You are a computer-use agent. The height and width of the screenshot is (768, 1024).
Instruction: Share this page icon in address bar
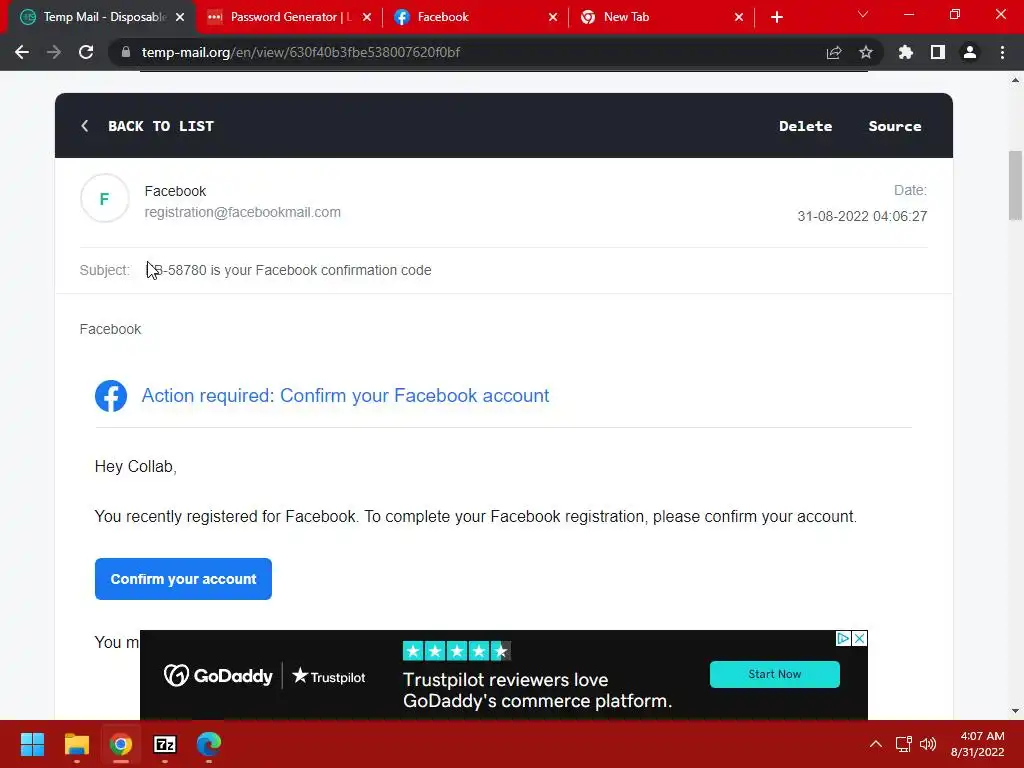[834, 52]
